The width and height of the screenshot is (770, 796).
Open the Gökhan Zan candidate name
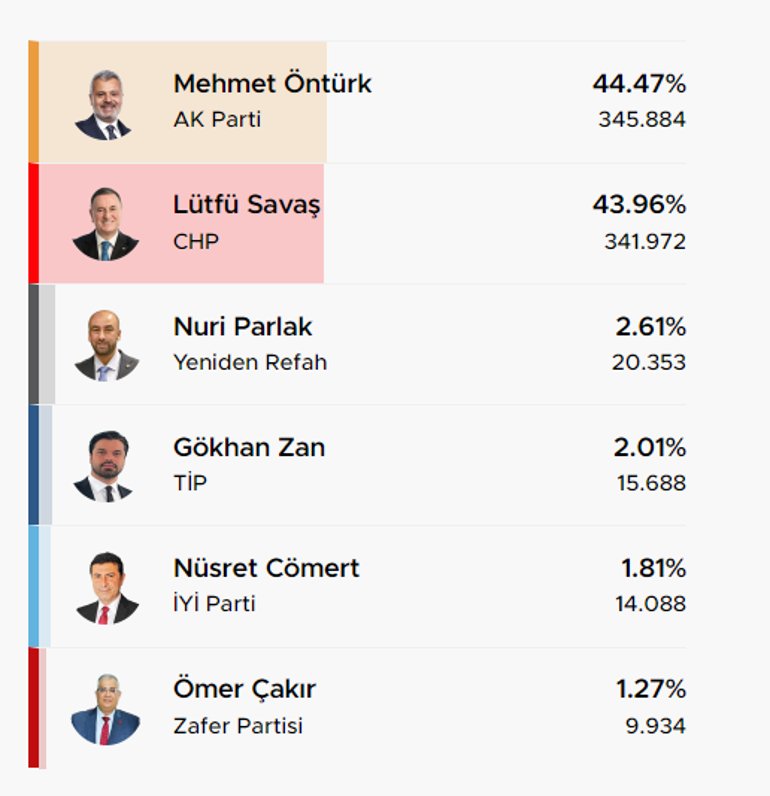pyautogui.click(x=249, y=447)
